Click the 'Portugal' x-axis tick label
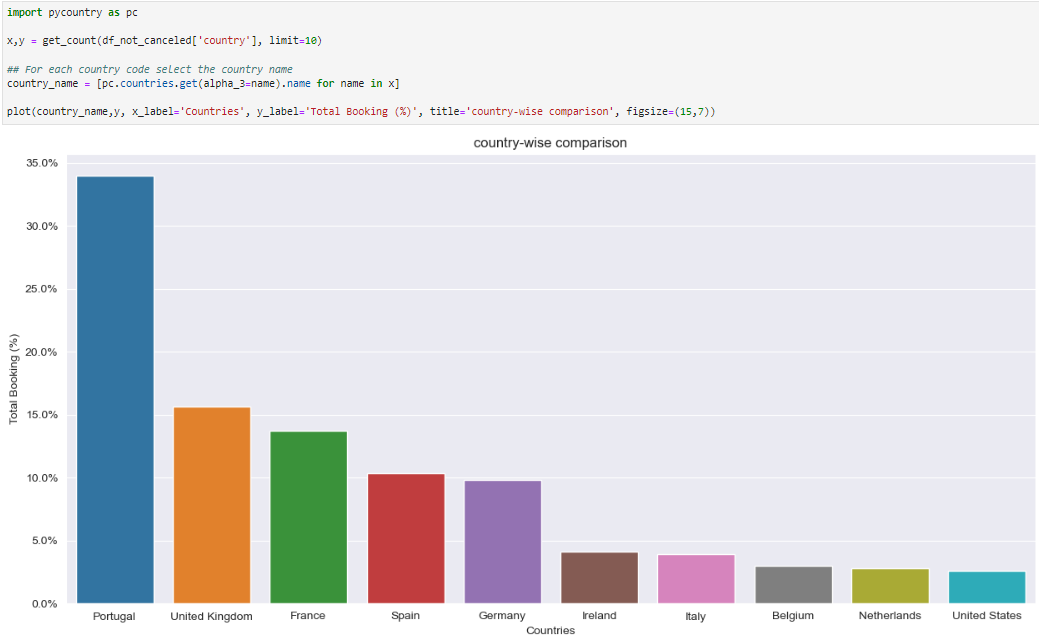 point(114,616)
